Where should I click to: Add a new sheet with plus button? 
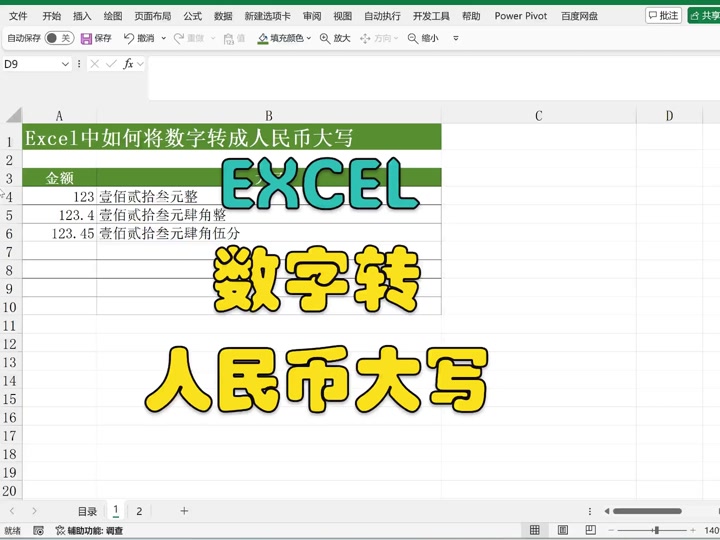click(x=184, y=511)
